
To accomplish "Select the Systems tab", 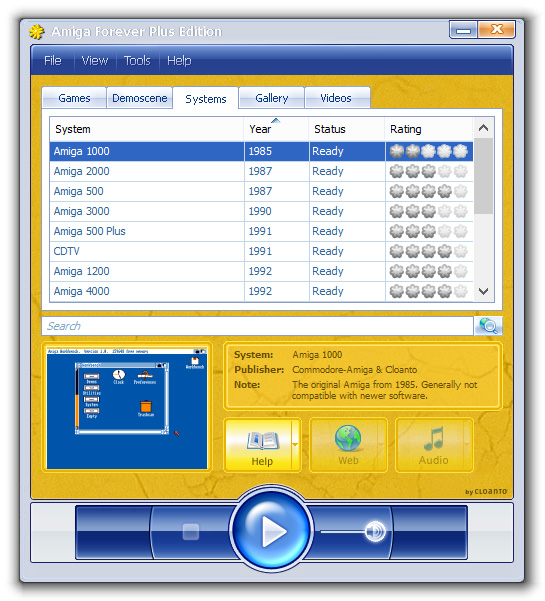I will pos(205,99).
